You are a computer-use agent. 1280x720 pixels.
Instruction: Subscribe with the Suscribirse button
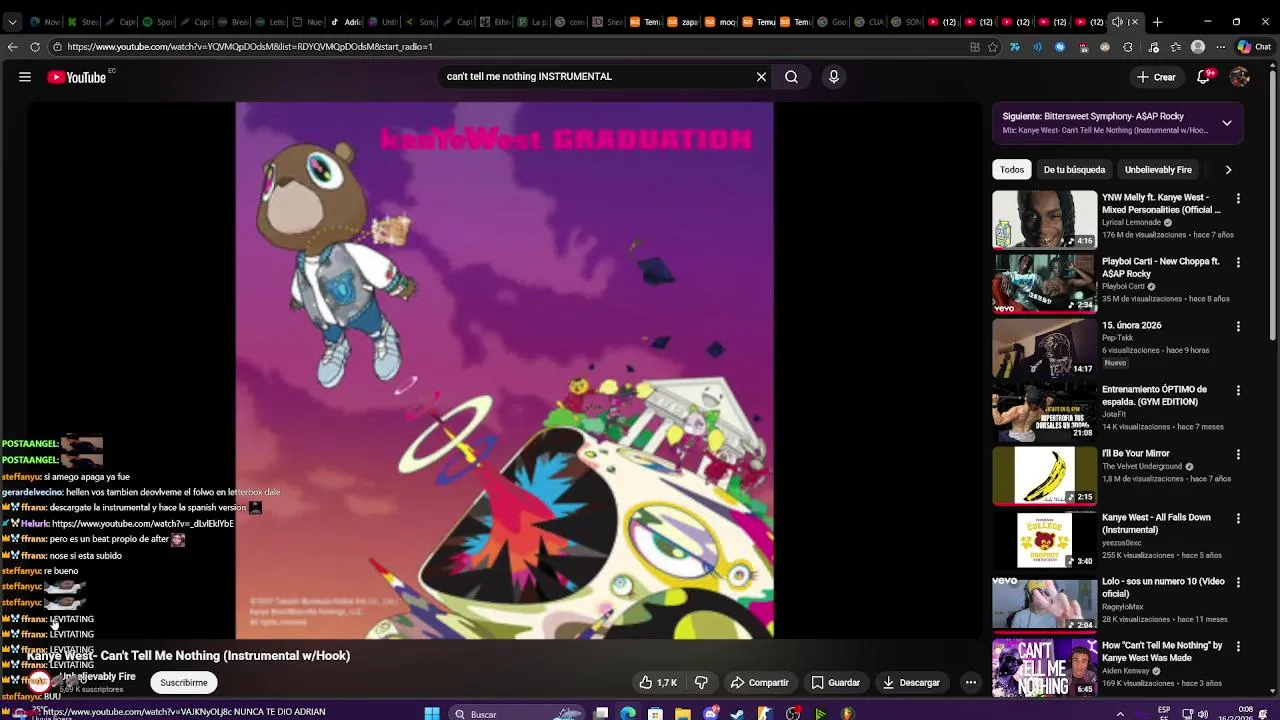pos(184,683)
